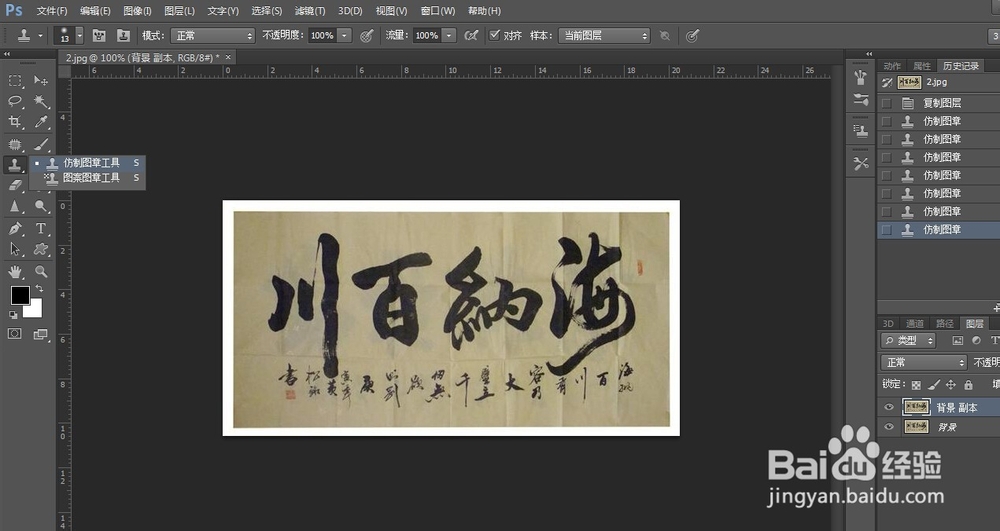
Task: Toggle pressure for opacity icon
Action: coord(366,36)
